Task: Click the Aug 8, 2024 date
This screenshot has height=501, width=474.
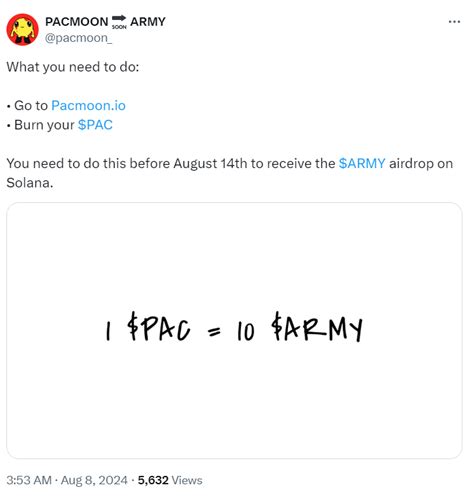Action: [94, 480]
